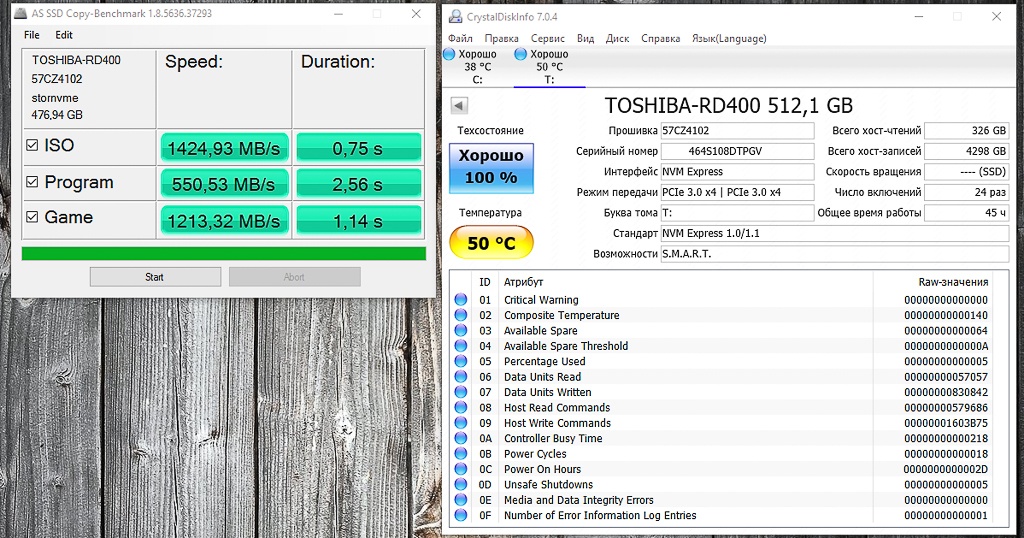The height and width of the screenshot is (538, 1024).
Task: Click total working time value 45 ч
Action: pyautogui.click(x=967, y=213)
